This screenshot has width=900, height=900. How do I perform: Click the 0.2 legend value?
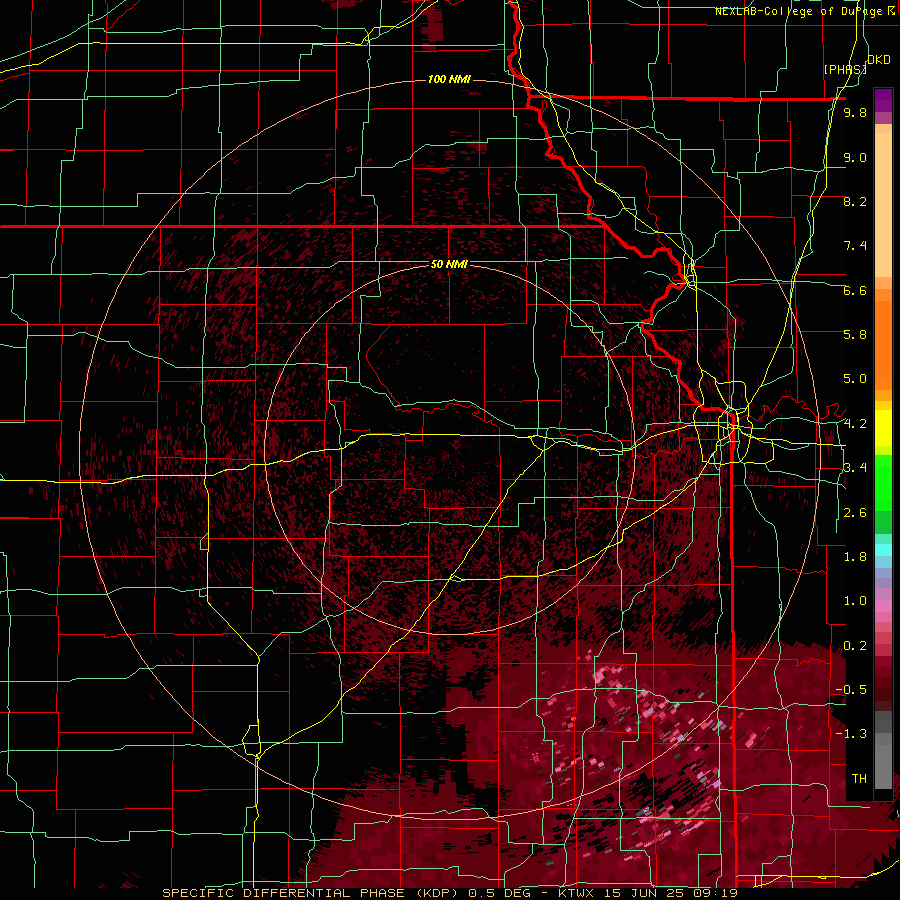point(855,646)
